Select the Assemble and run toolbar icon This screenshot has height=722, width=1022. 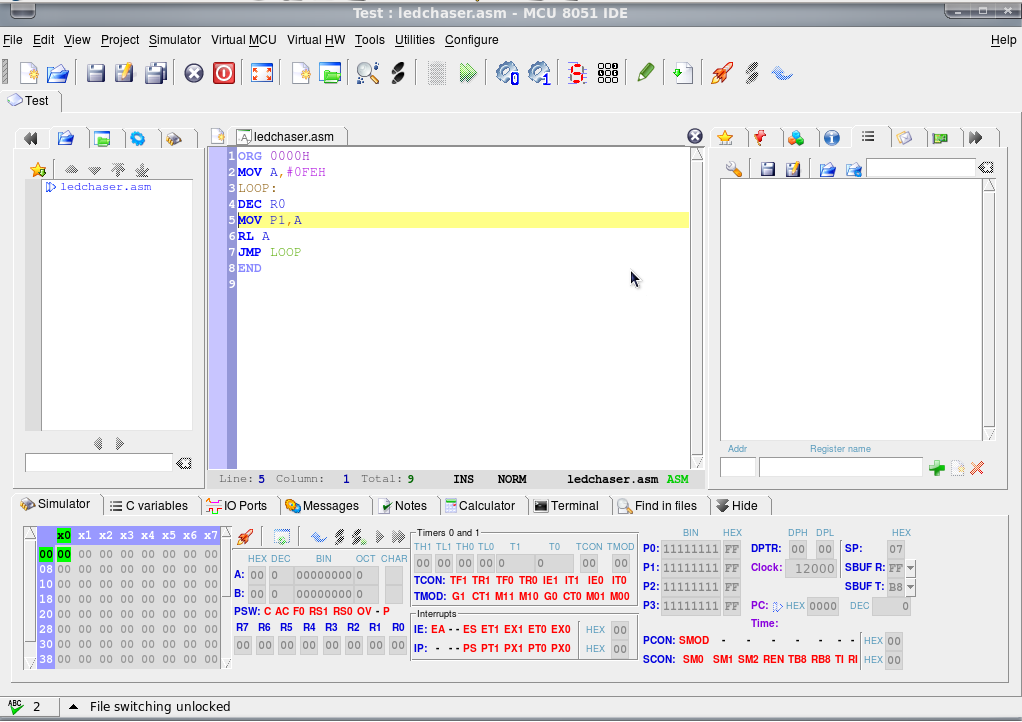[x=468, y=72]
